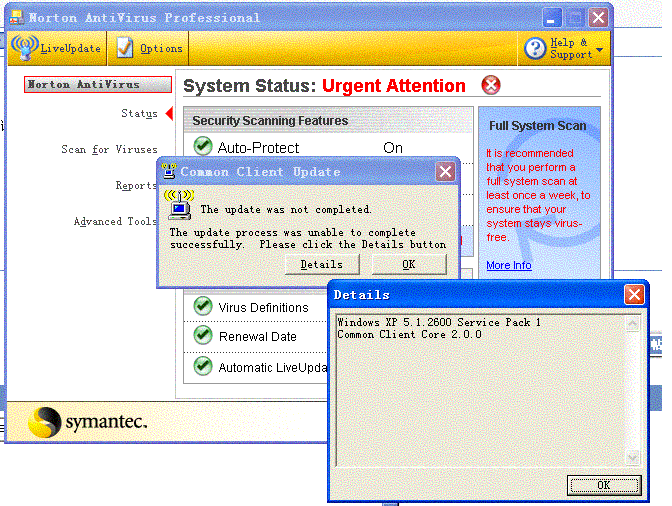Click the 'The update was not completed.' message

[x=286, y=210]
